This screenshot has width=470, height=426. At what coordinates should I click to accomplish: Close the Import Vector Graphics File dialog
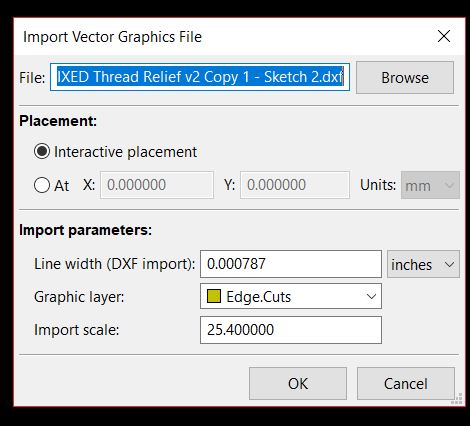444,36
